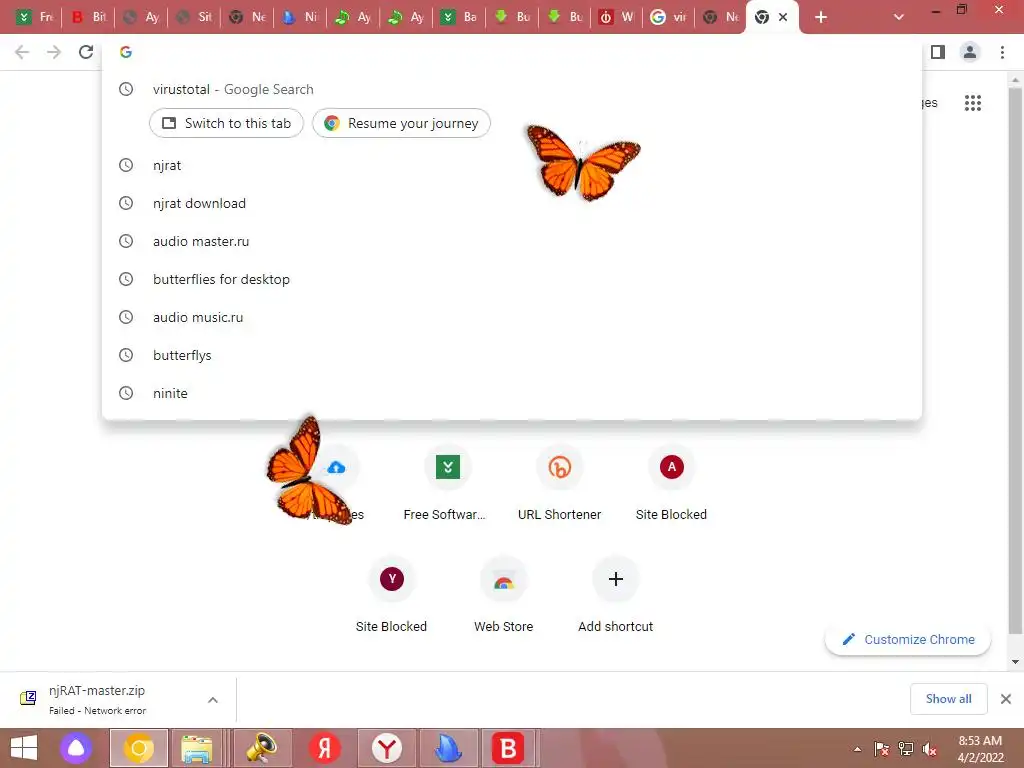
Task: Open the purple Alice assistant taskbar icon
Action: tap(76, 748)
